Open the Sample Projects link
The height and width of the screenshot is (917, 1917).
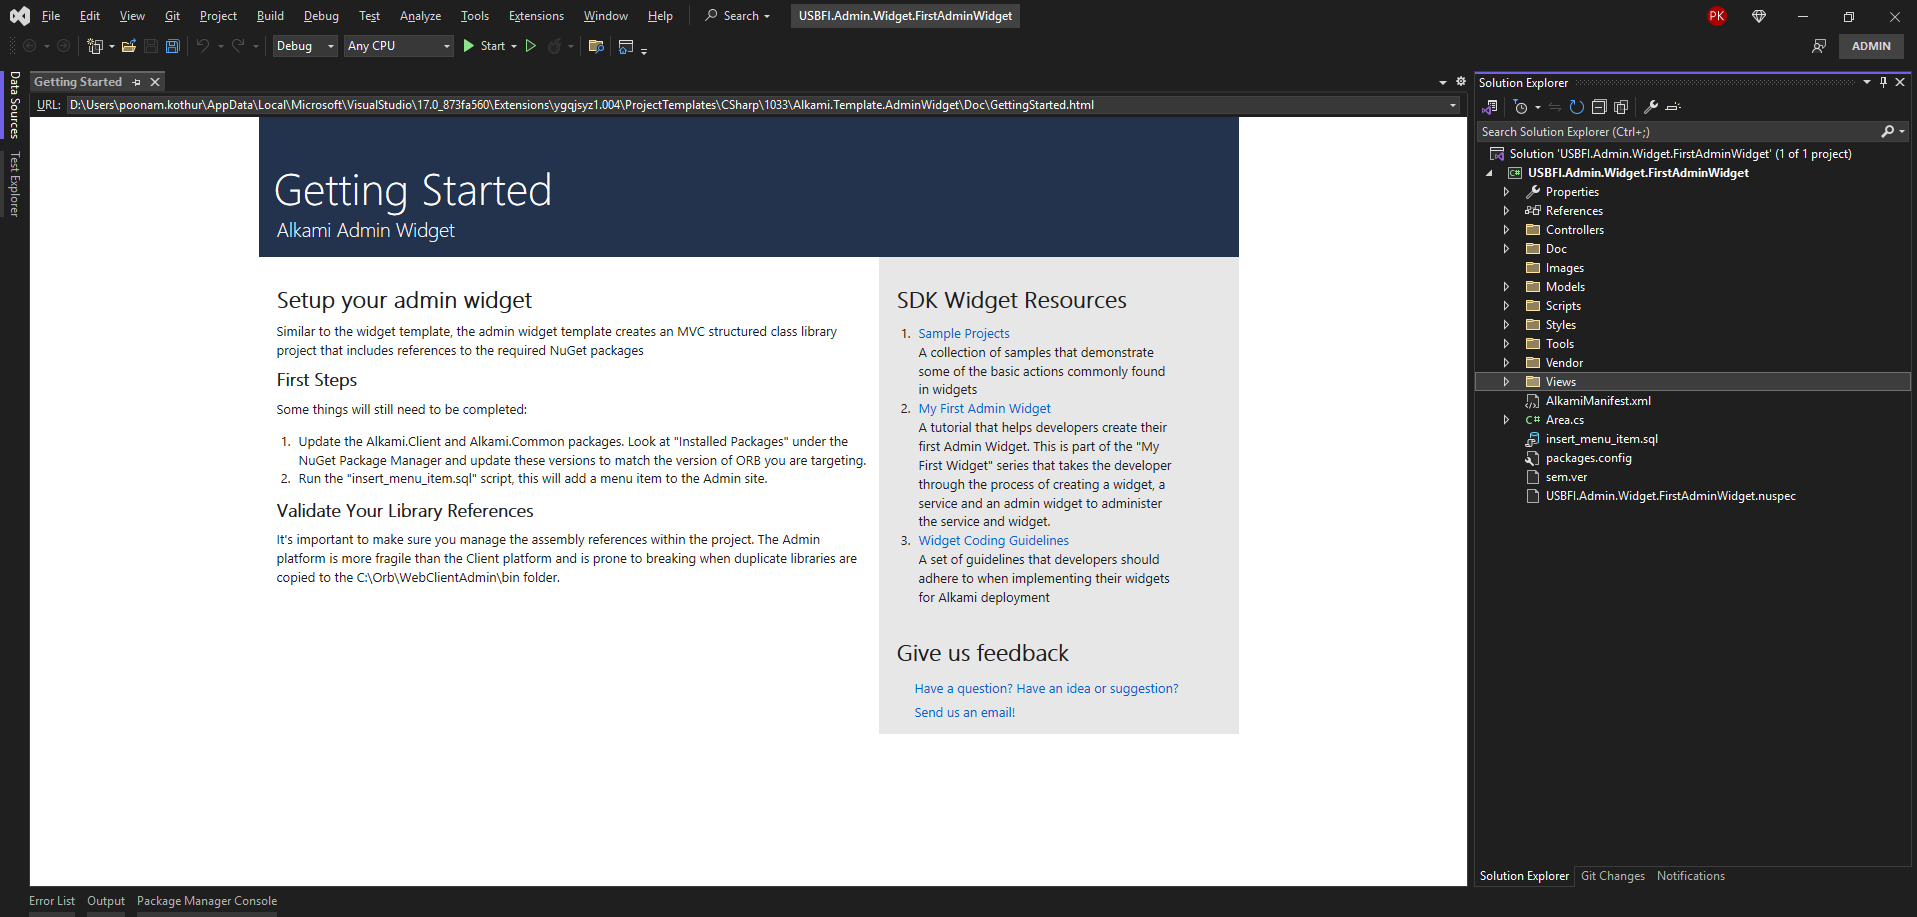coord(964,334)
